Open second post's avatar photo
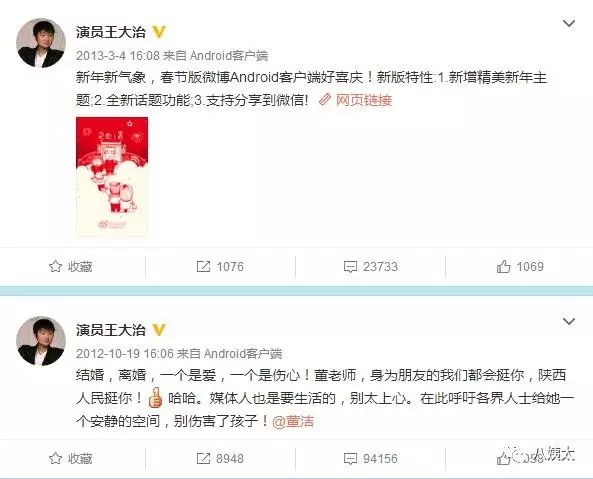 [41, 341]
